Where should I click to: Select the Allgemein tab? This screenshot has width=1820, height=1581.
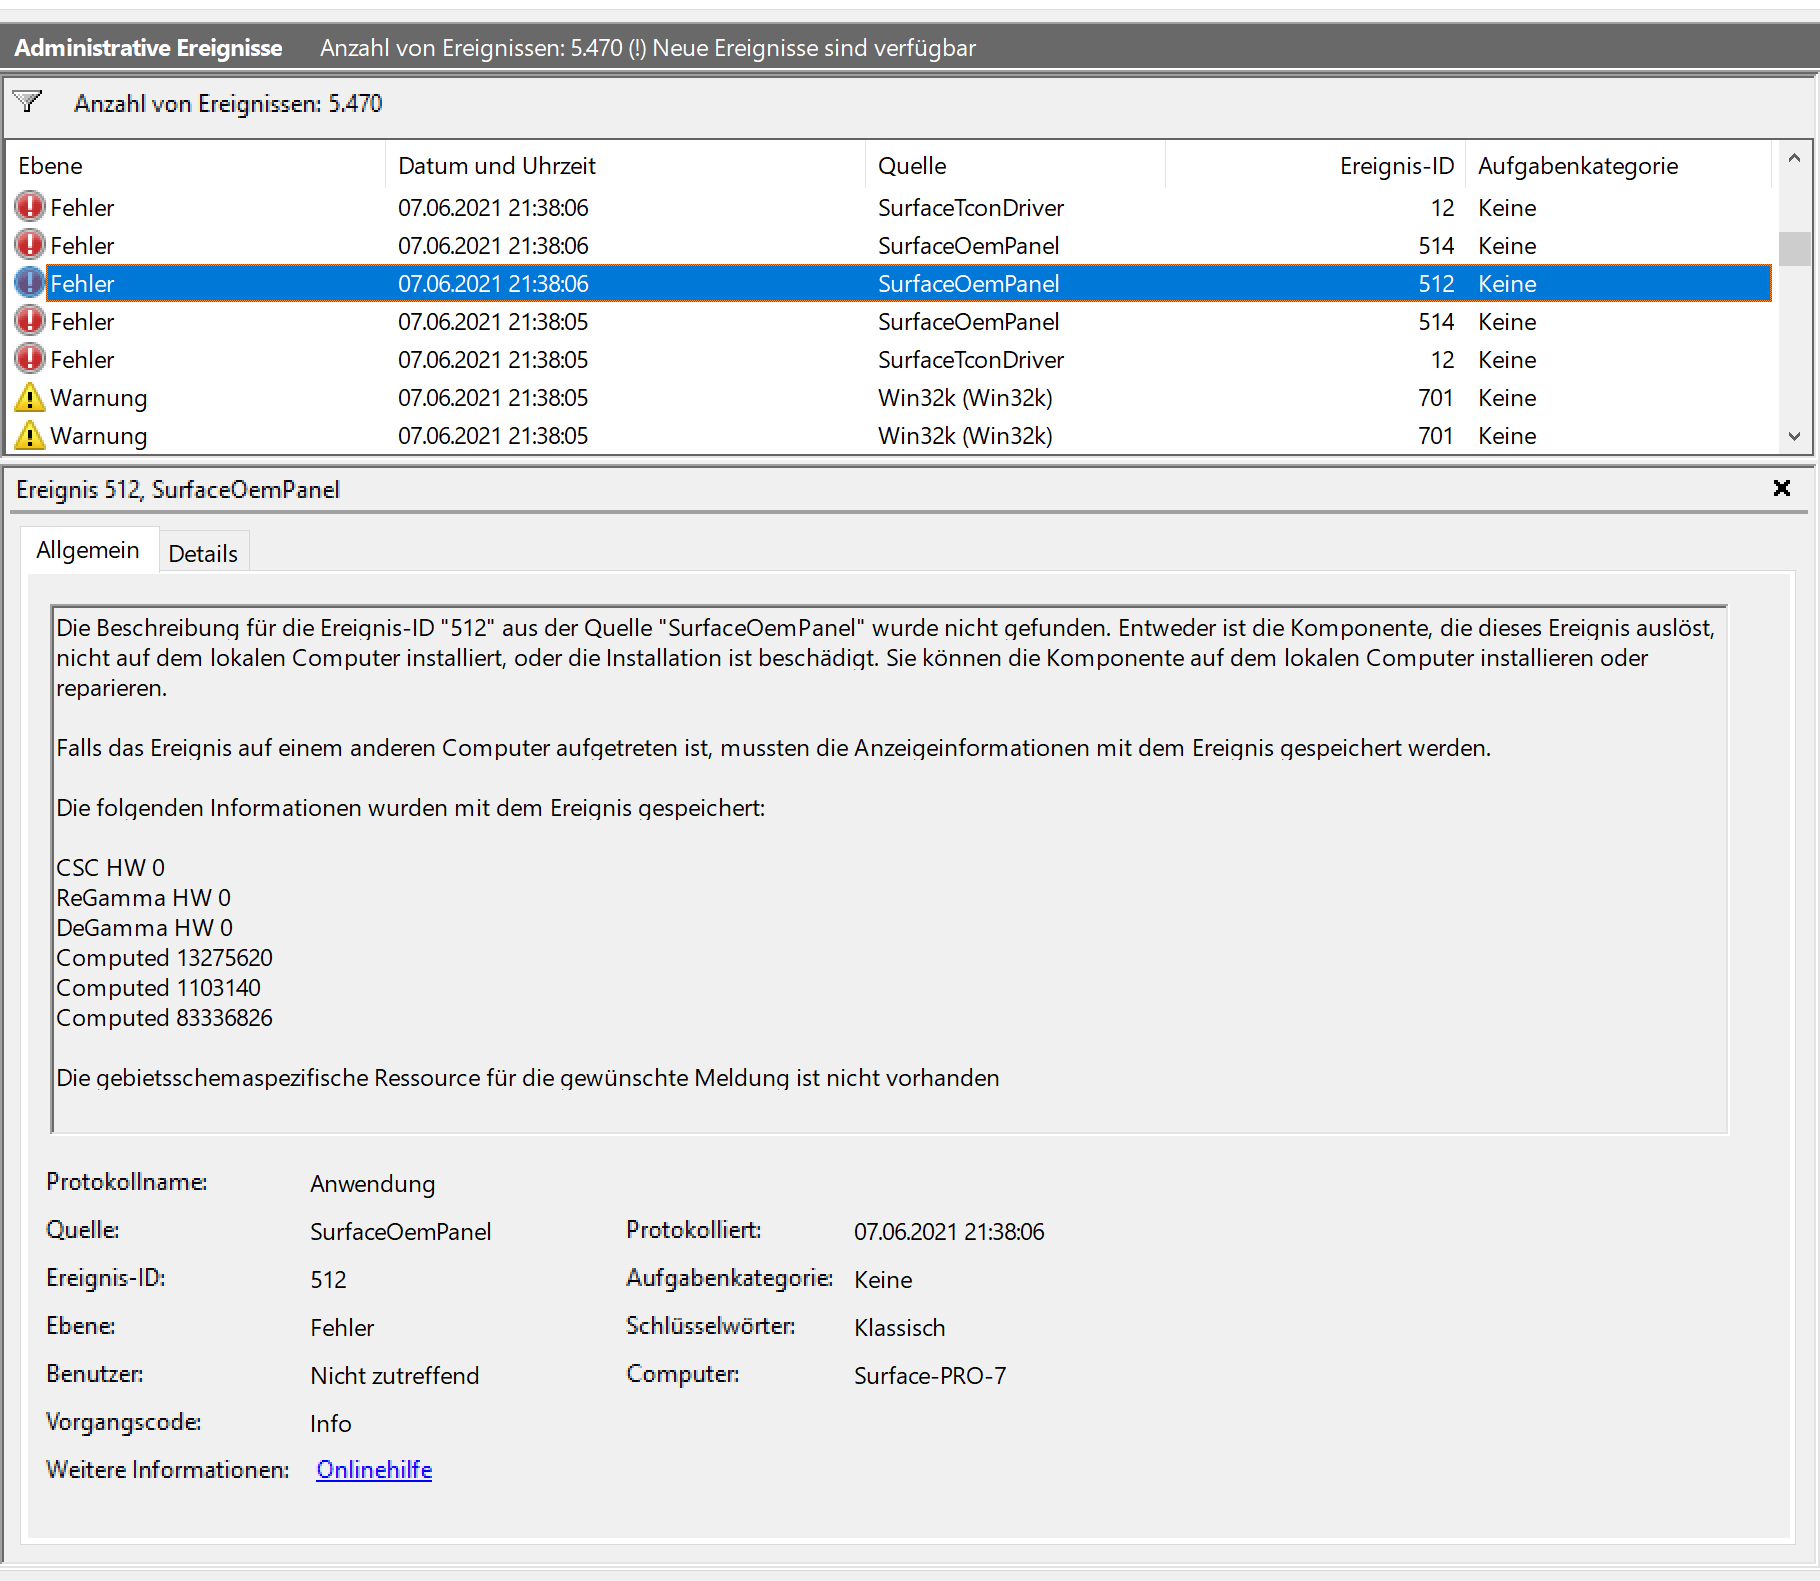[x=88, y=550]
